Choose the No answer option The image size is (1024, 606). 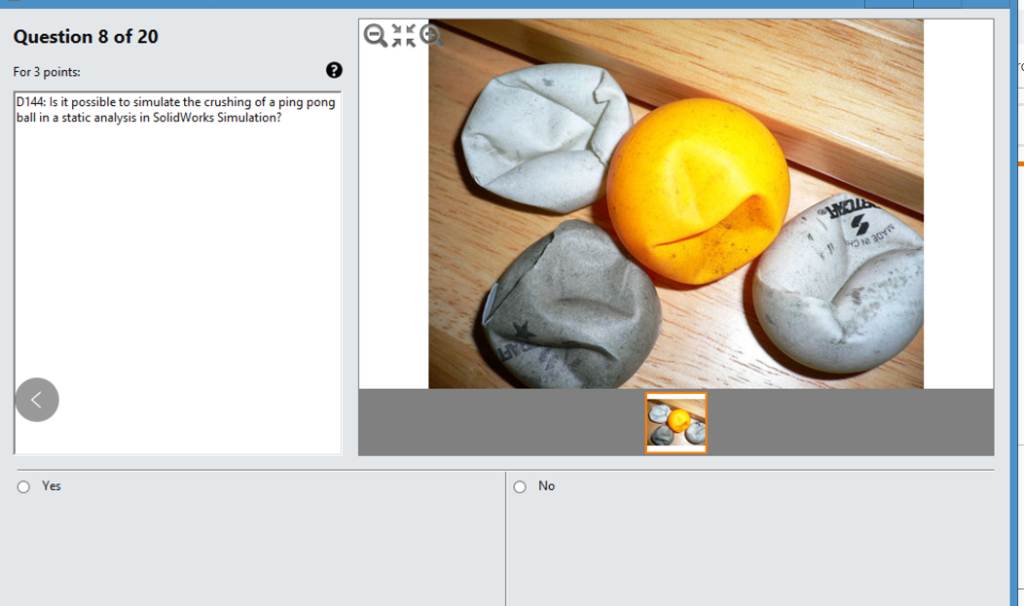(519, 486)
